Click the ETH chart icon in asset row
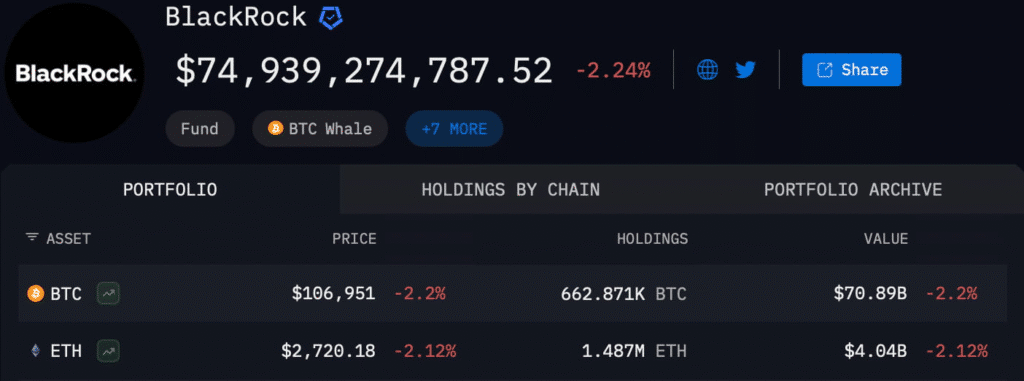 108,351
